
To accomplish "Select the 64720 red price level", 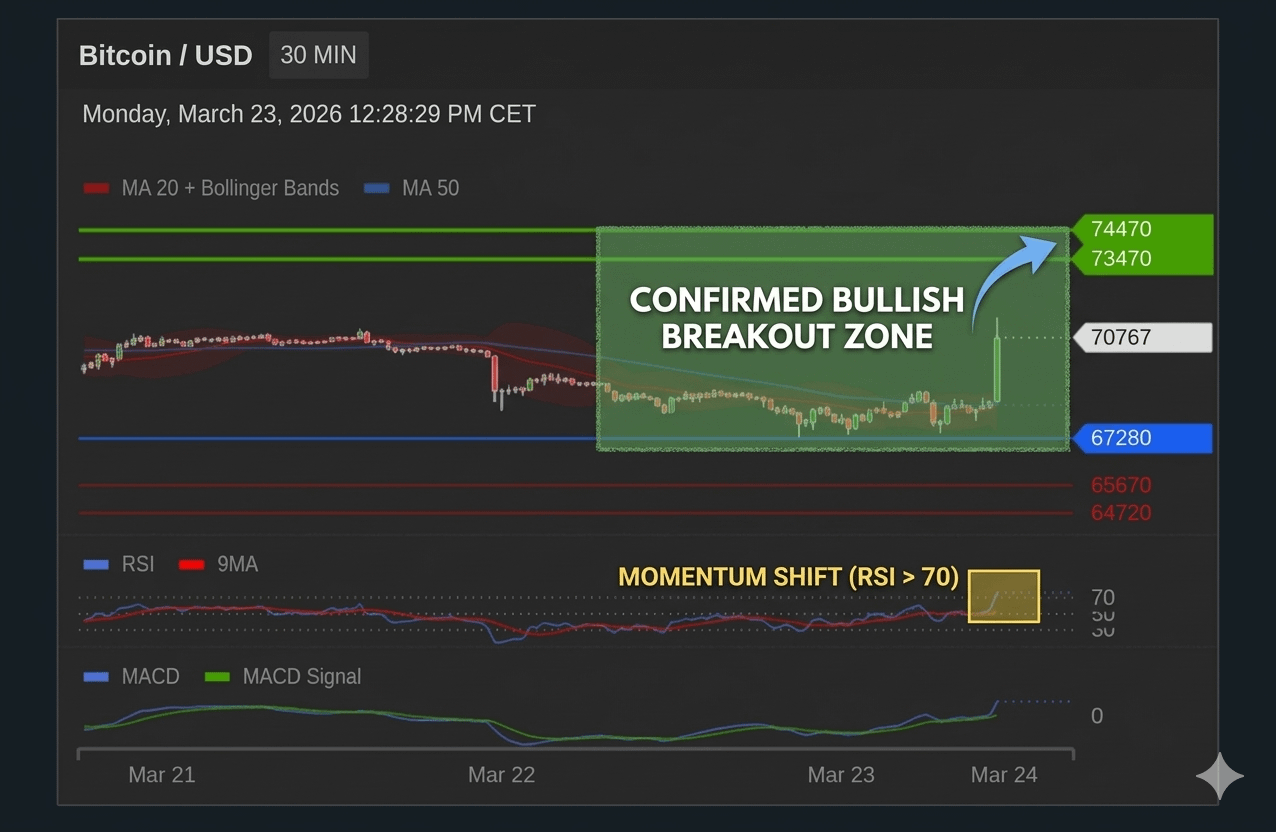I will [x=1121, y=513].
